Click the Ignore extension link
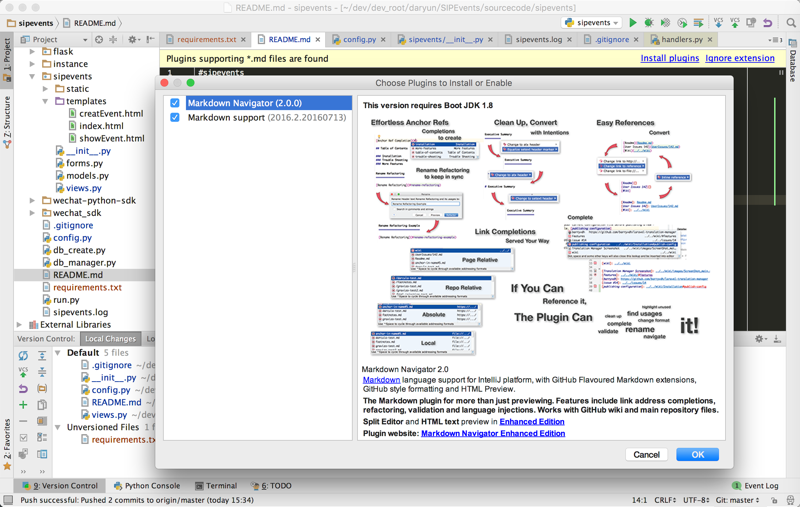 tap(740, 58)
